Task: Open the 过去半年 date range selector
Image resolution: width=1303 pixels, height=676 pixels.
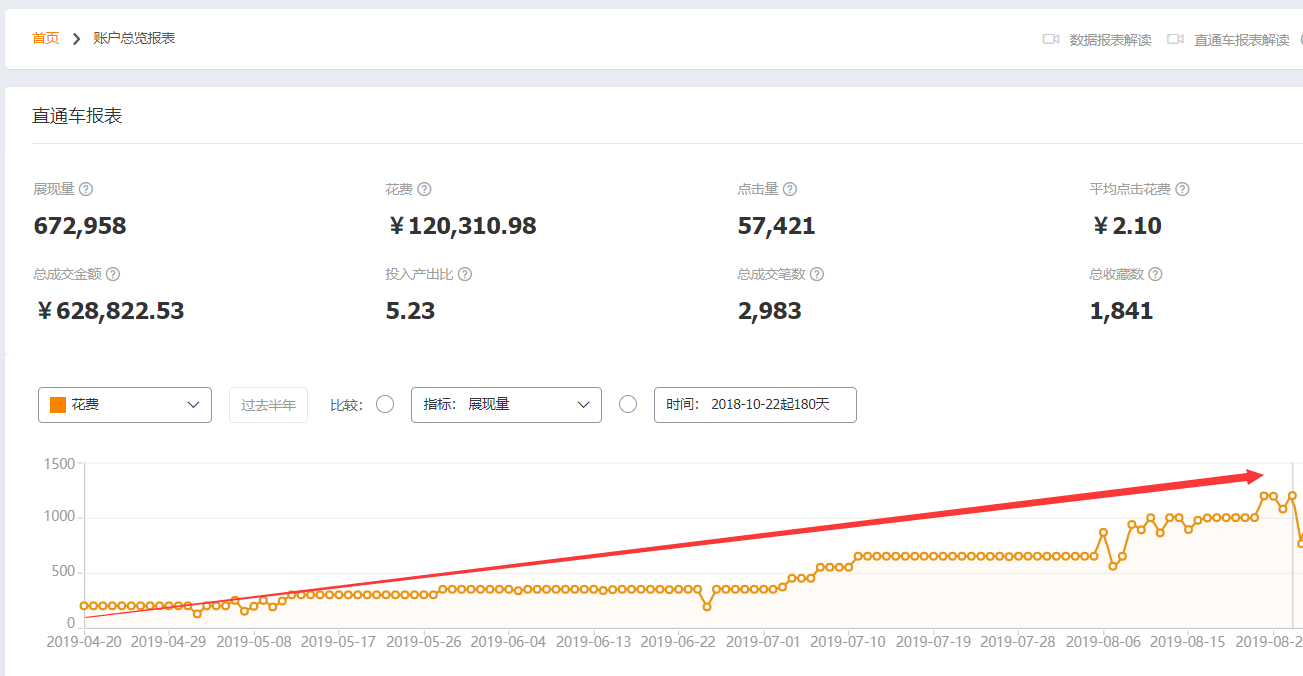Action: (268, 405)
